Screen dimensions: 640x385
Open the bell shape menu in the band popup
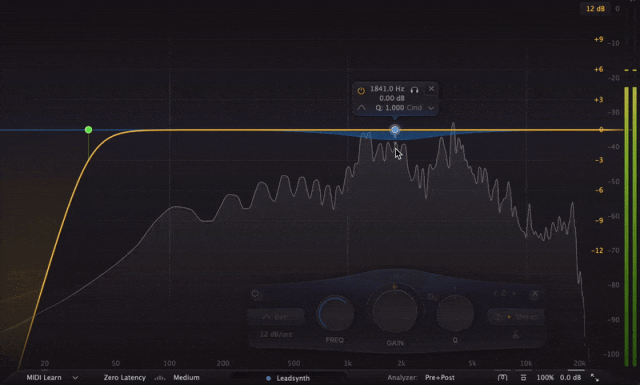pyautogui.click(x=362, y=108)
